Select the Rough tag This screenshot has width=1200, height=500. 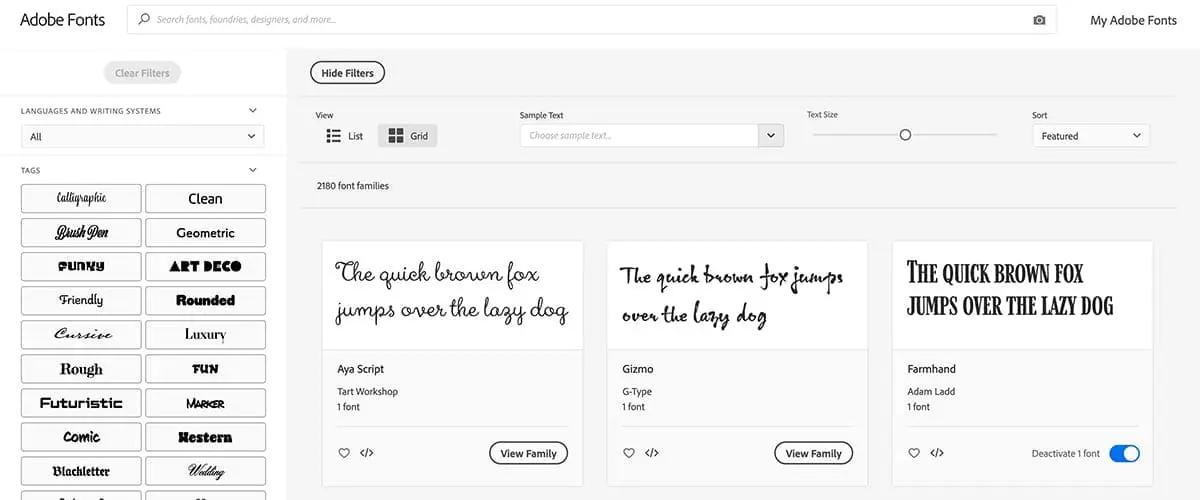click(81, 369)
